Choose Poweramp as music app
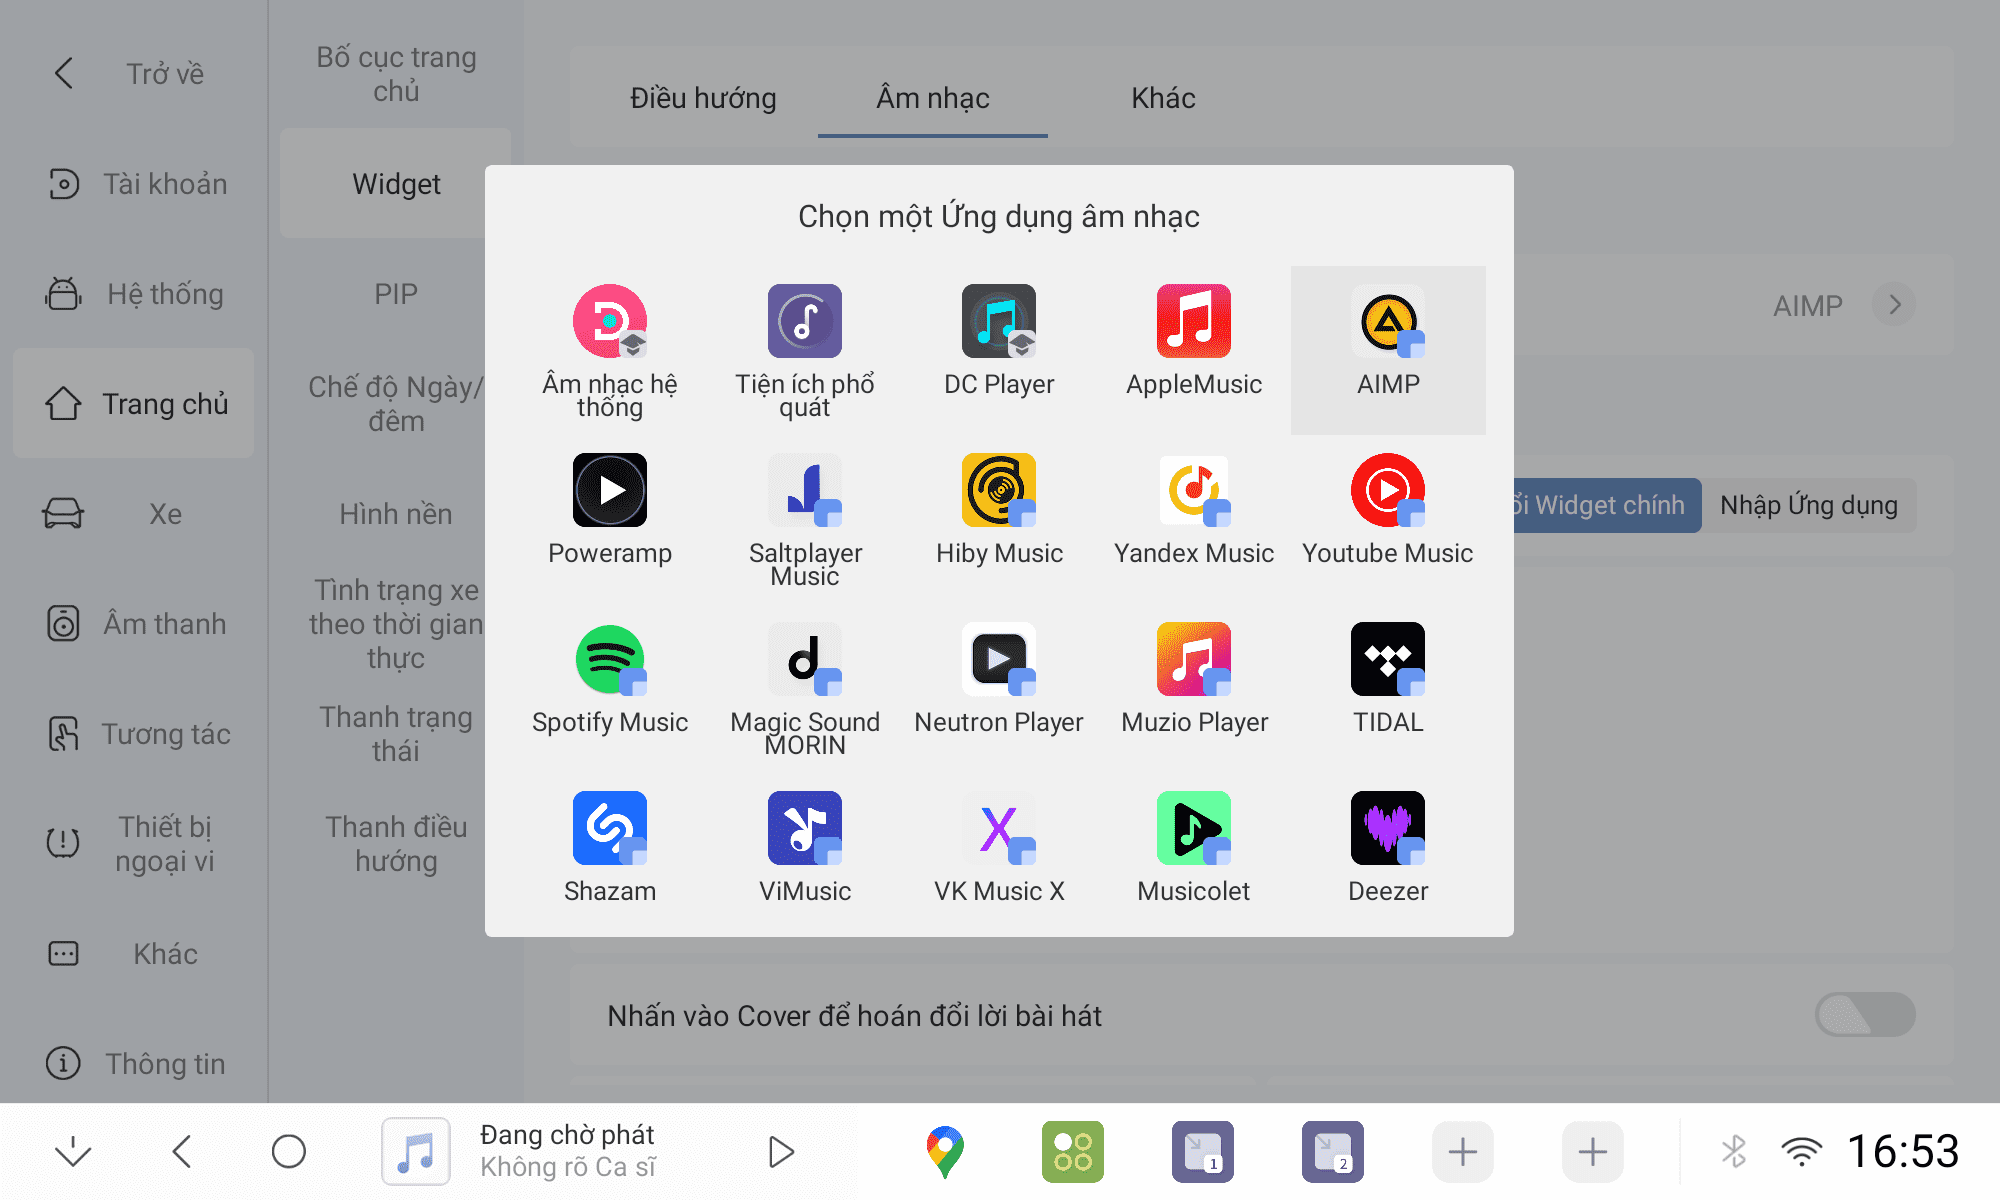Viewport: 2000px width, 1200px height. pyautogui.click(x=609, y=490)
